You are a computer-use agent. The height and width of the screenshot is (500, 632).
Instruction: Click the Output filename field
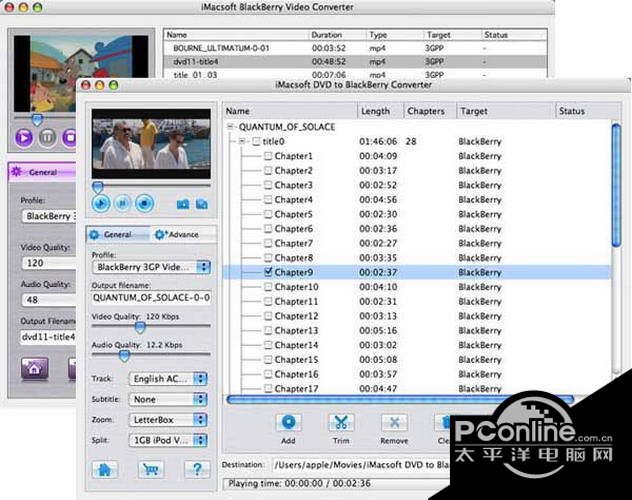(x=152, y=298)
